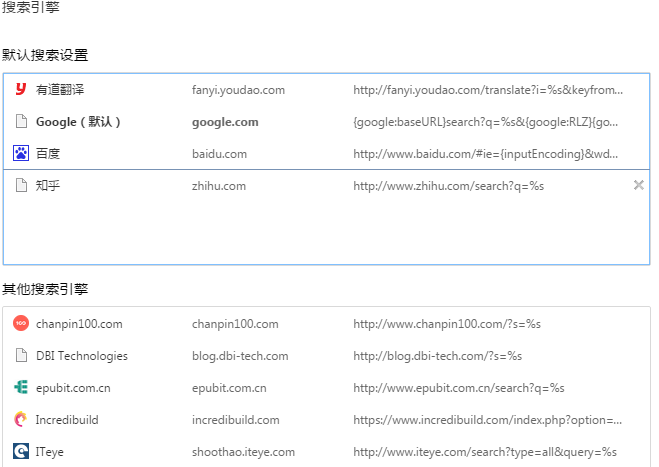659x467 pixels.
Task: Remove the 知乎 search engine with X
Action: click(638, 185)
